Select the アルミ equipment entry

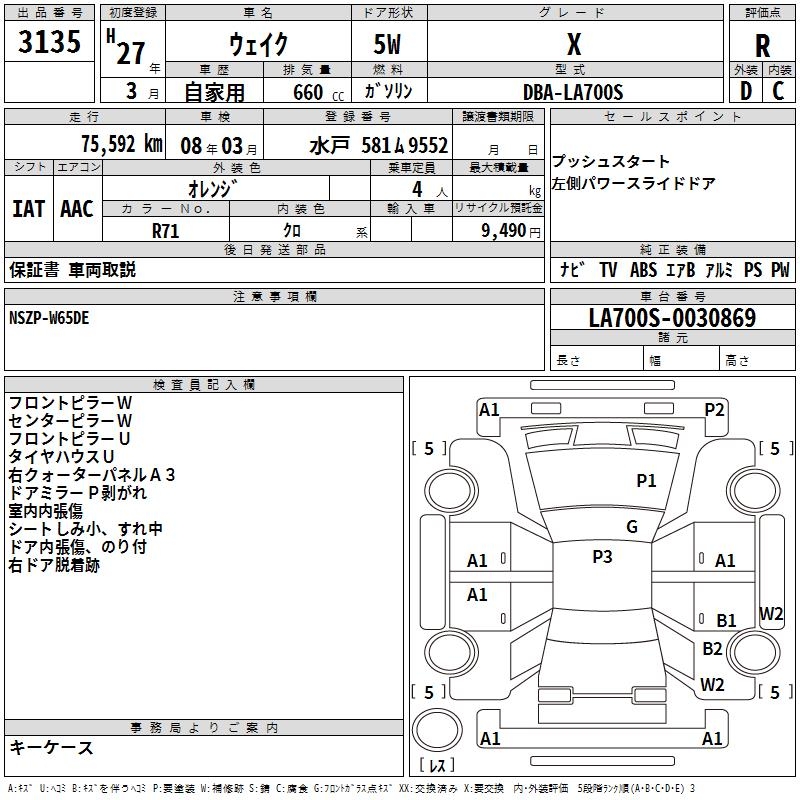pos(719,270)
